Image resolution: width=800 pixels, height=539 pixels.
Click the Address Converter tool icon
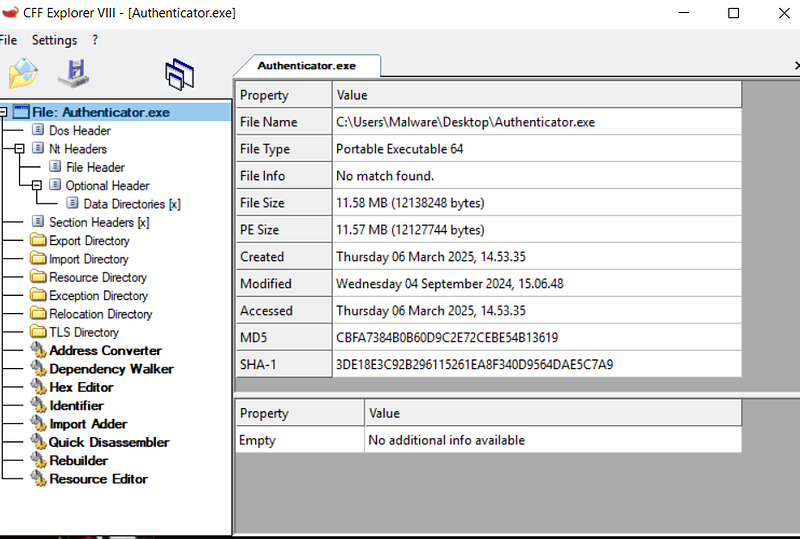38,351
